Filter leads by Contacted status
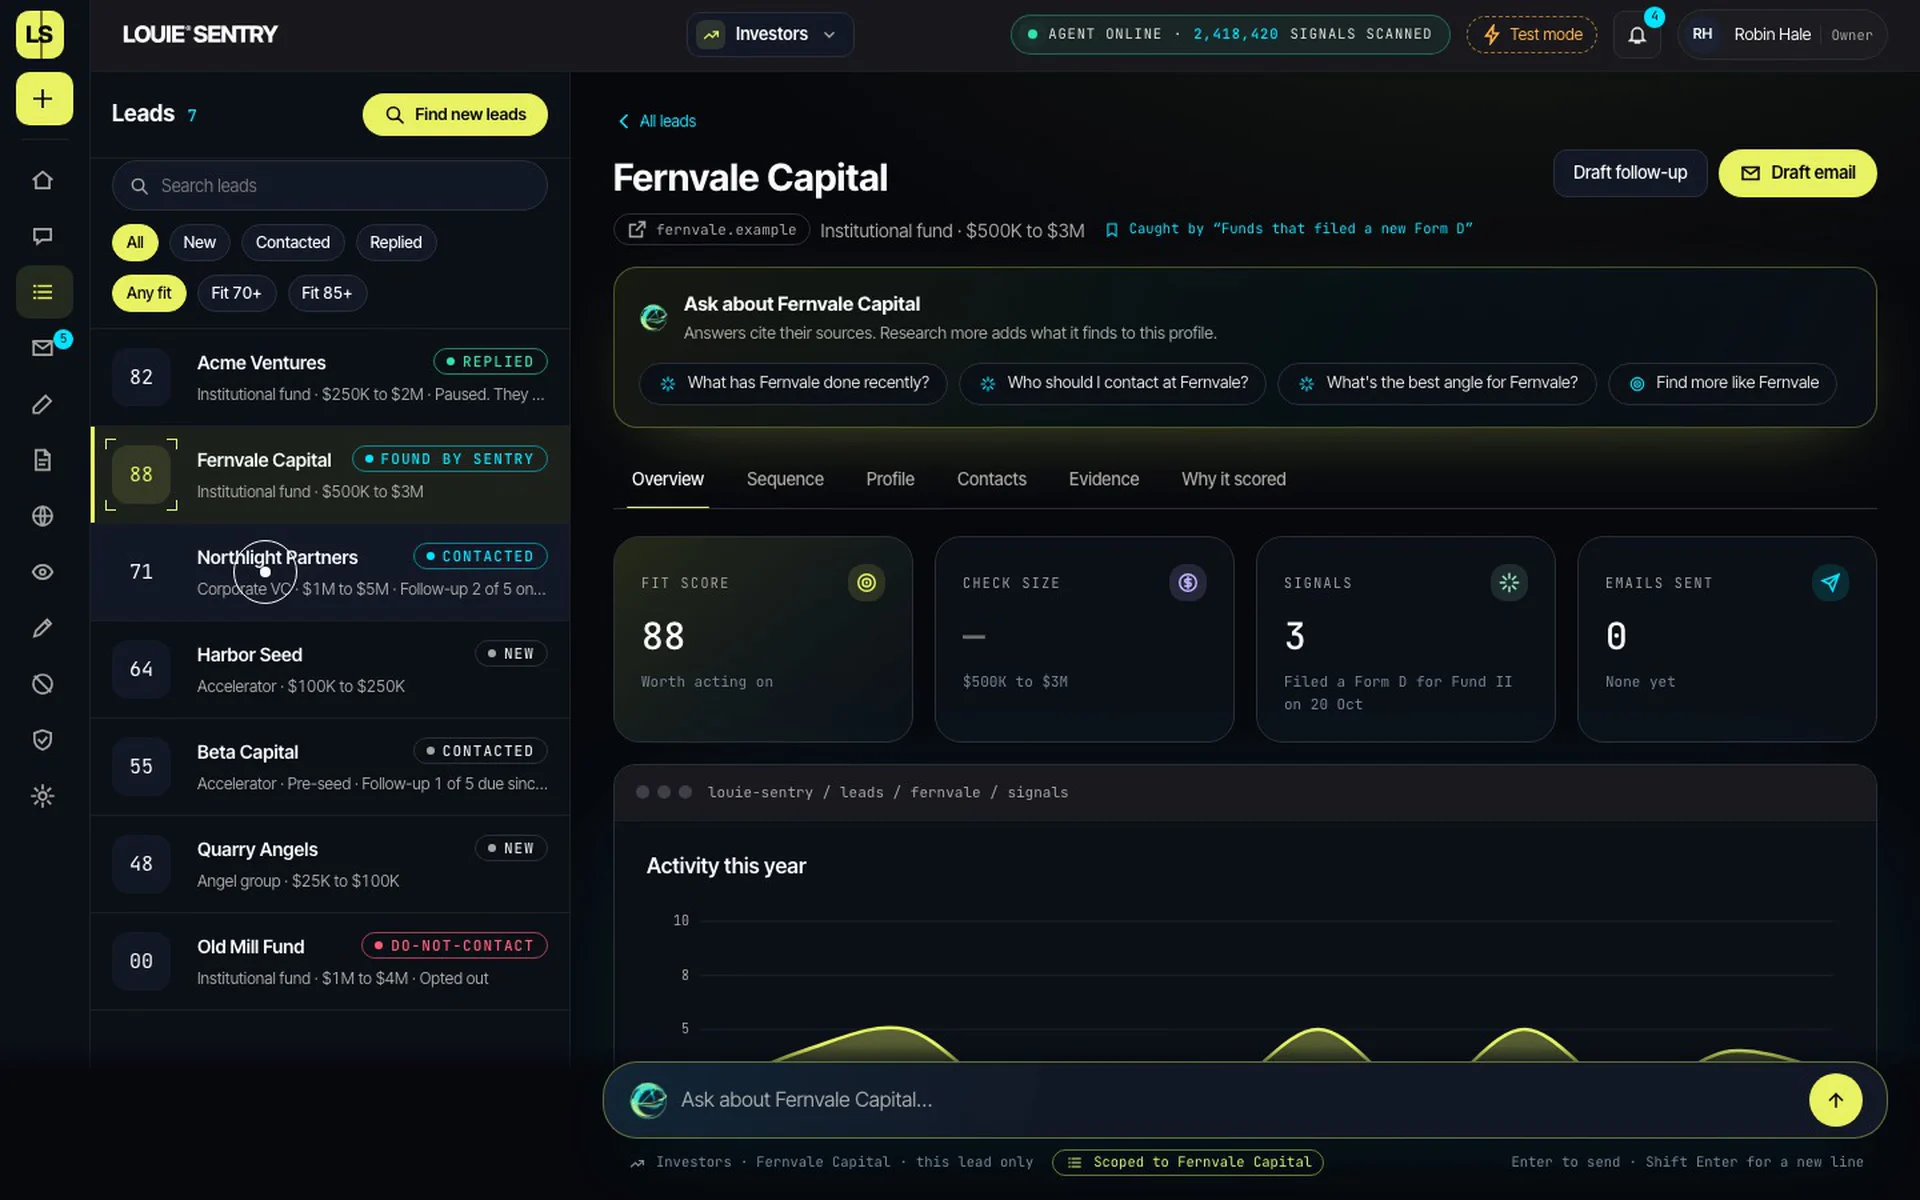The image size is (1920, 1200). coord(292,242)
